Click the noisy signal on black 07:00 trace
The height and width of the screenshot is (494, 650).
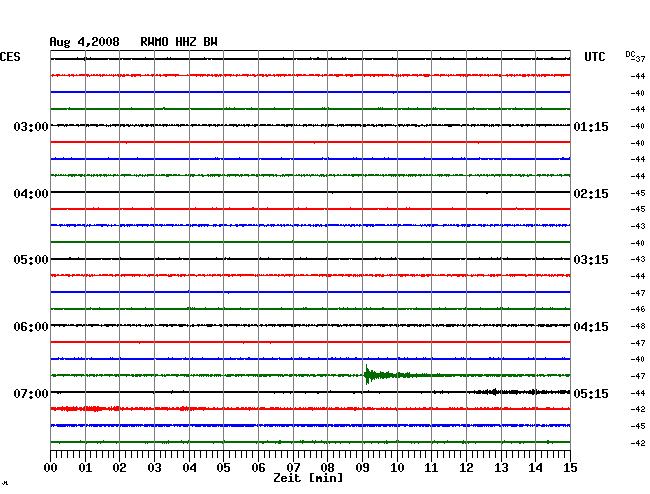(522, 392)
